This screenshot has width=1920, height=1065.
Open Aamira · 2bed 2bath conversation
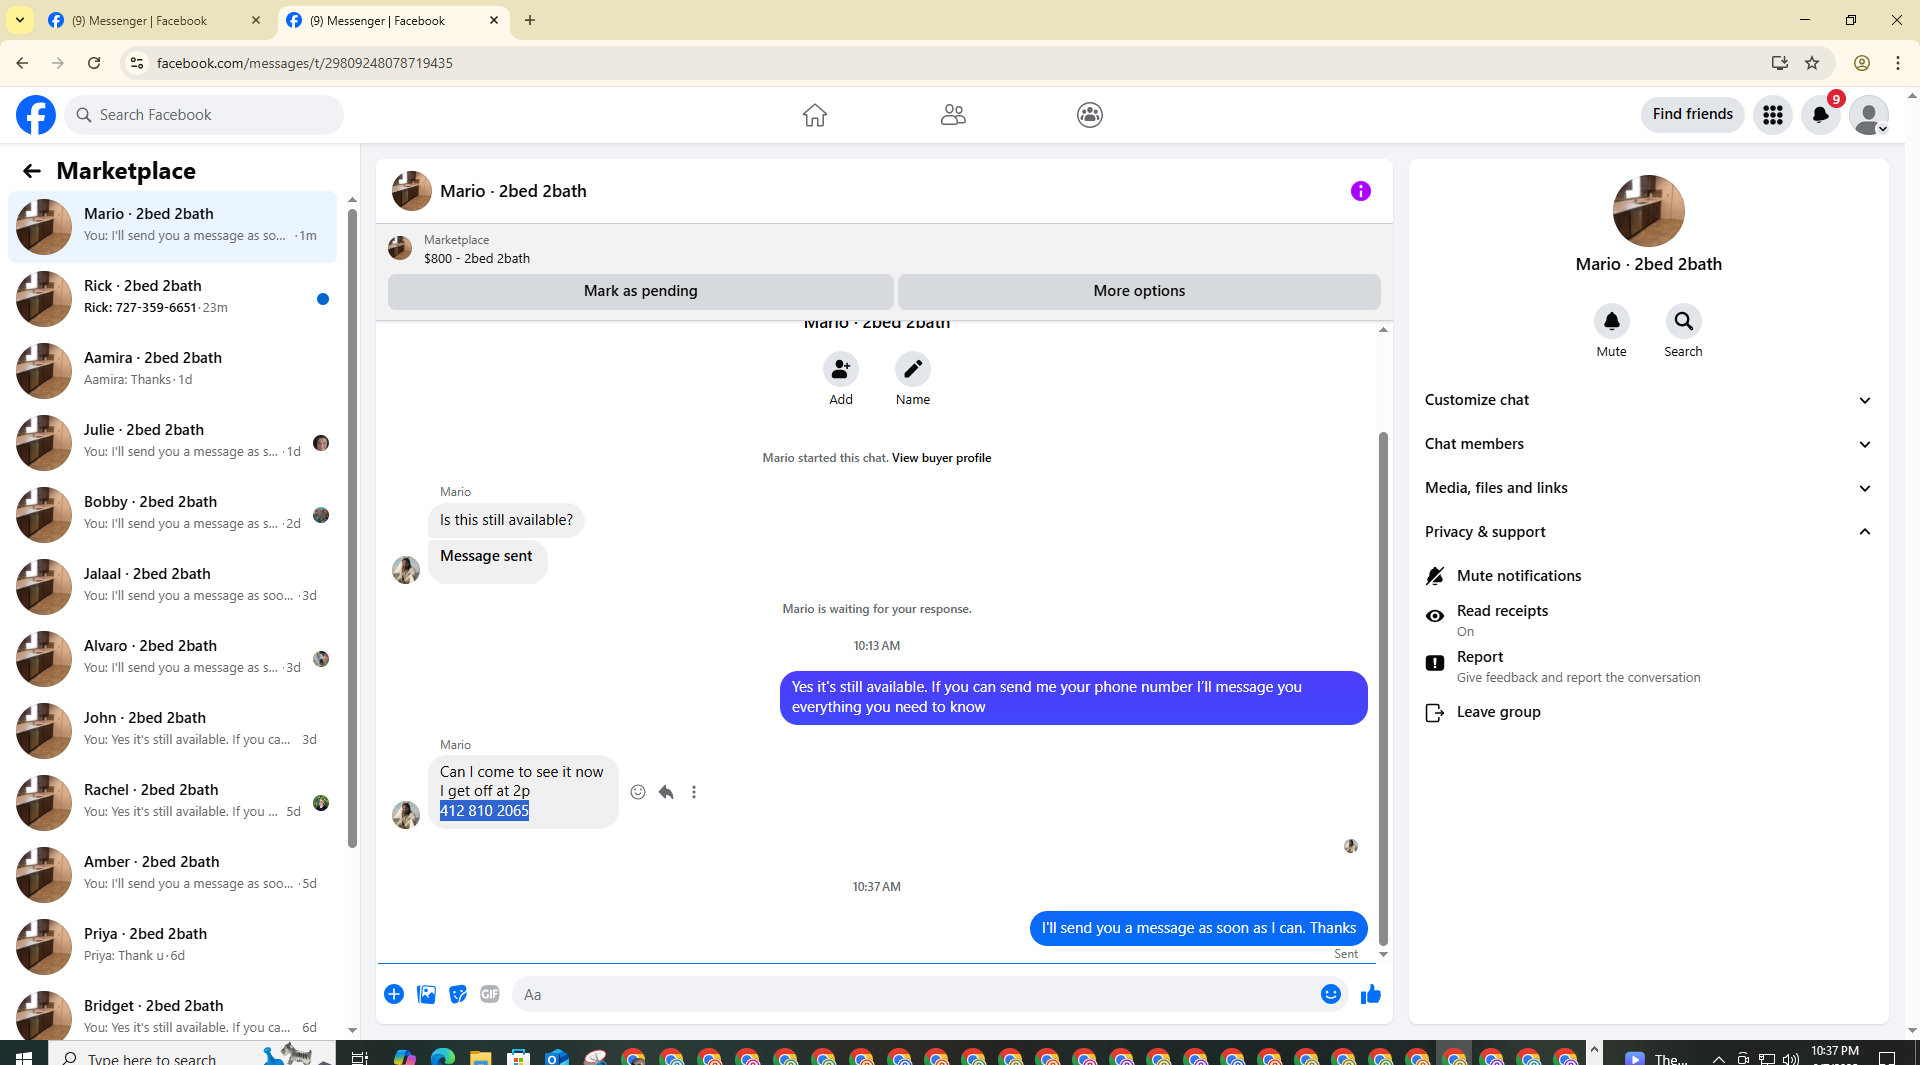(x=173, y=370)
